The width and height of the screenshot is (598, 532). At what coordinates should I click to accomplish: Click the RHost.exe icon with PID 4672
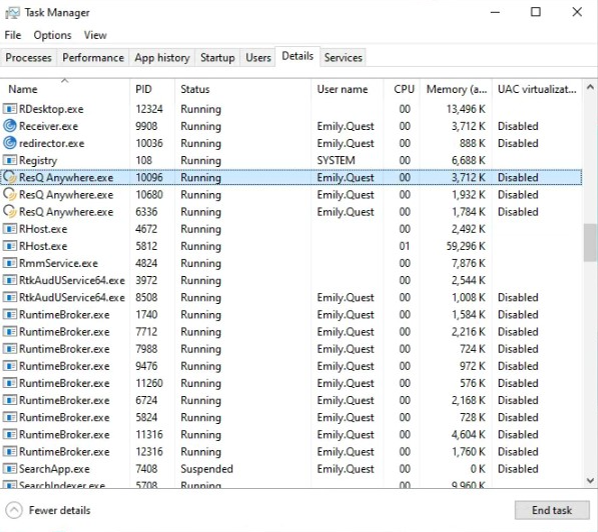[x=10, y=229]
